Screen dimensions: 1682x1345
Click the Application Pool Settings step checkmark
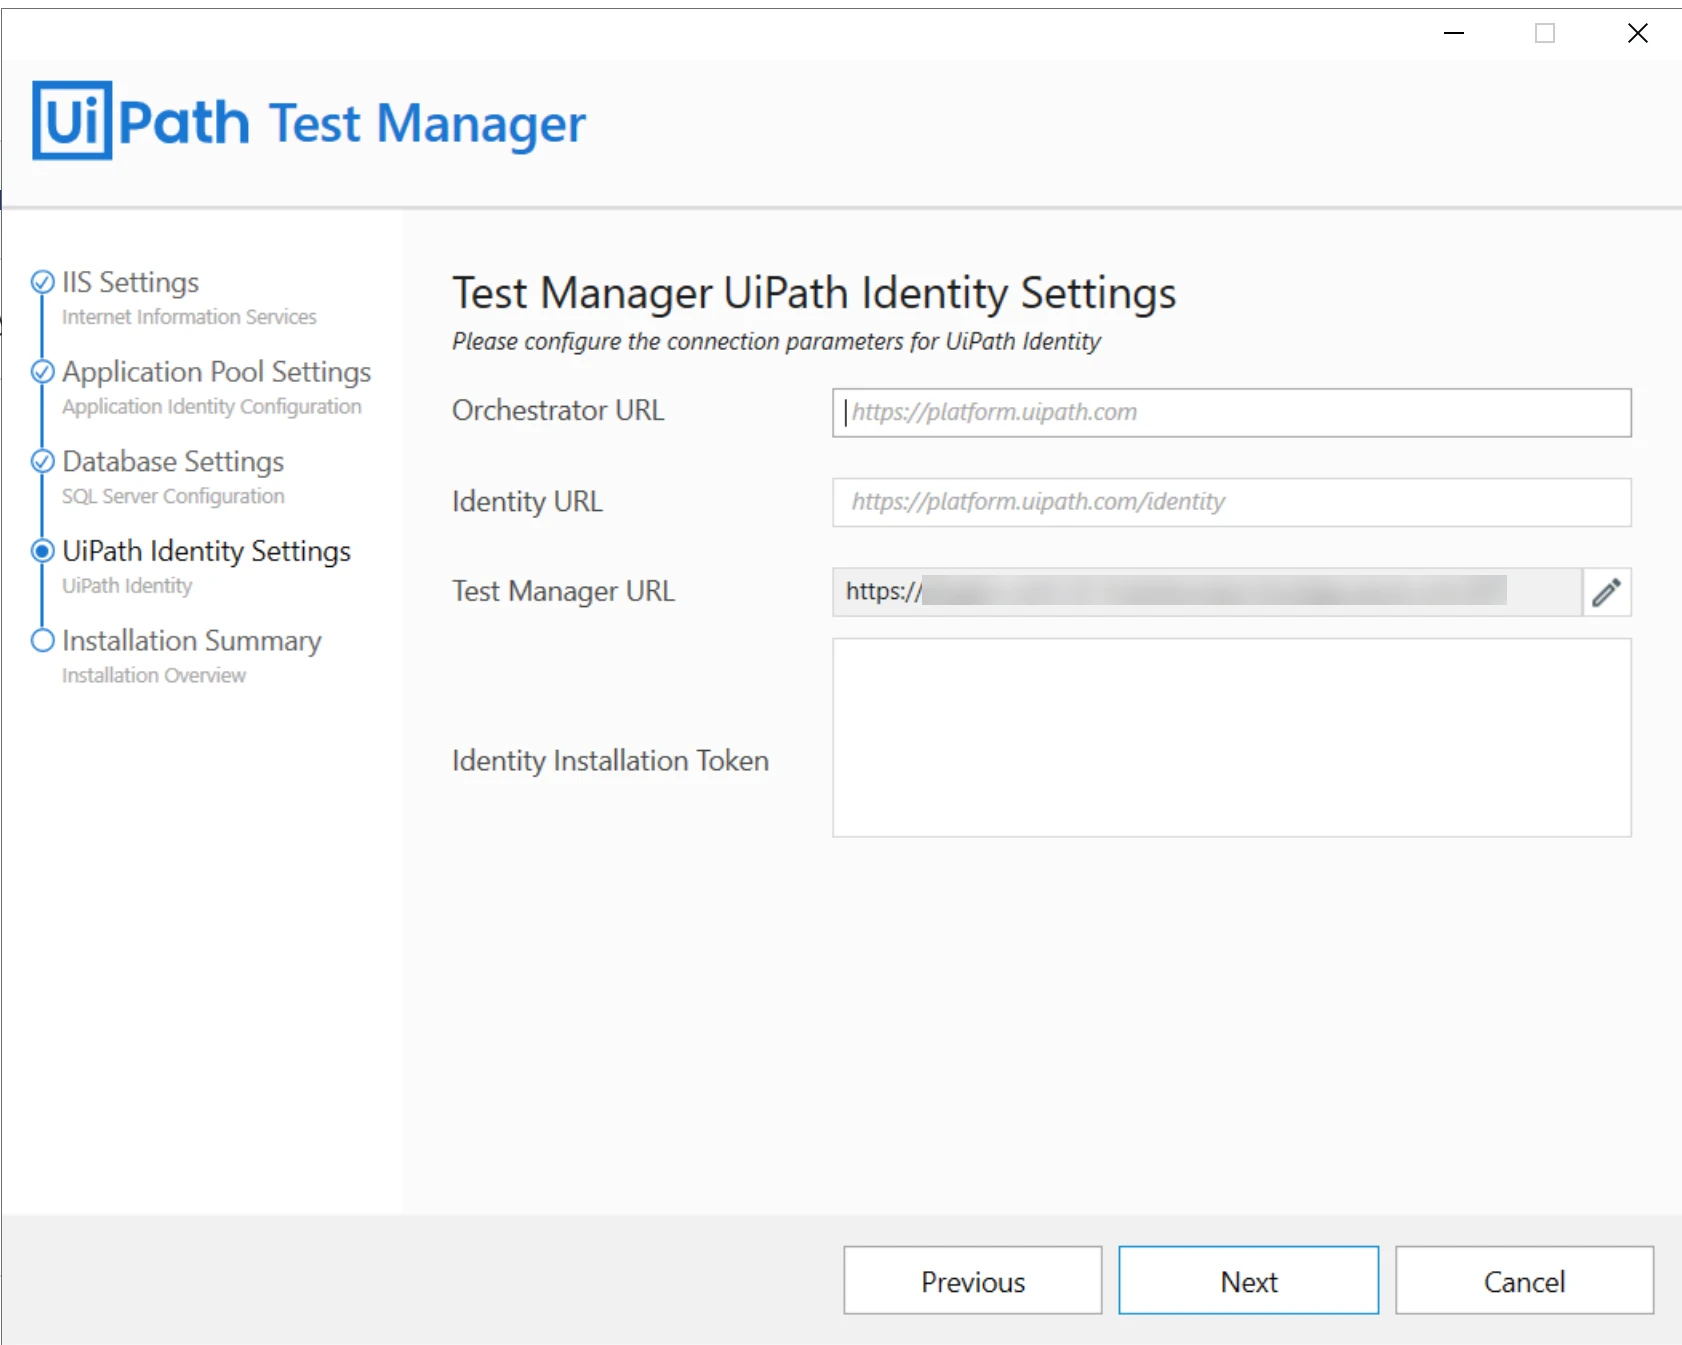pyautogui.click(x=42, y=372)
